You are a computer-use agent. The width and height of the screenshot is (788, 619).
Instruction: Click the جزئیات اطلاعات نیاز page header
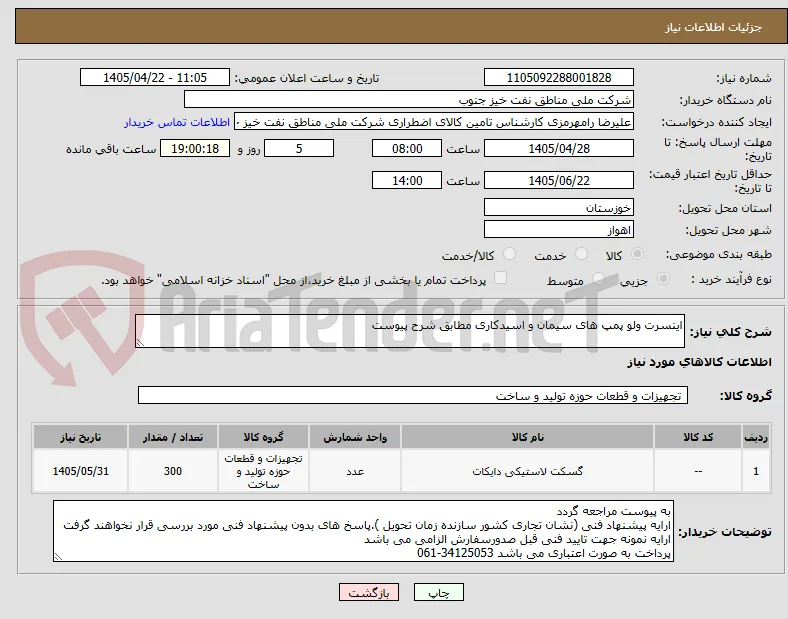click(x=714, y=27)
